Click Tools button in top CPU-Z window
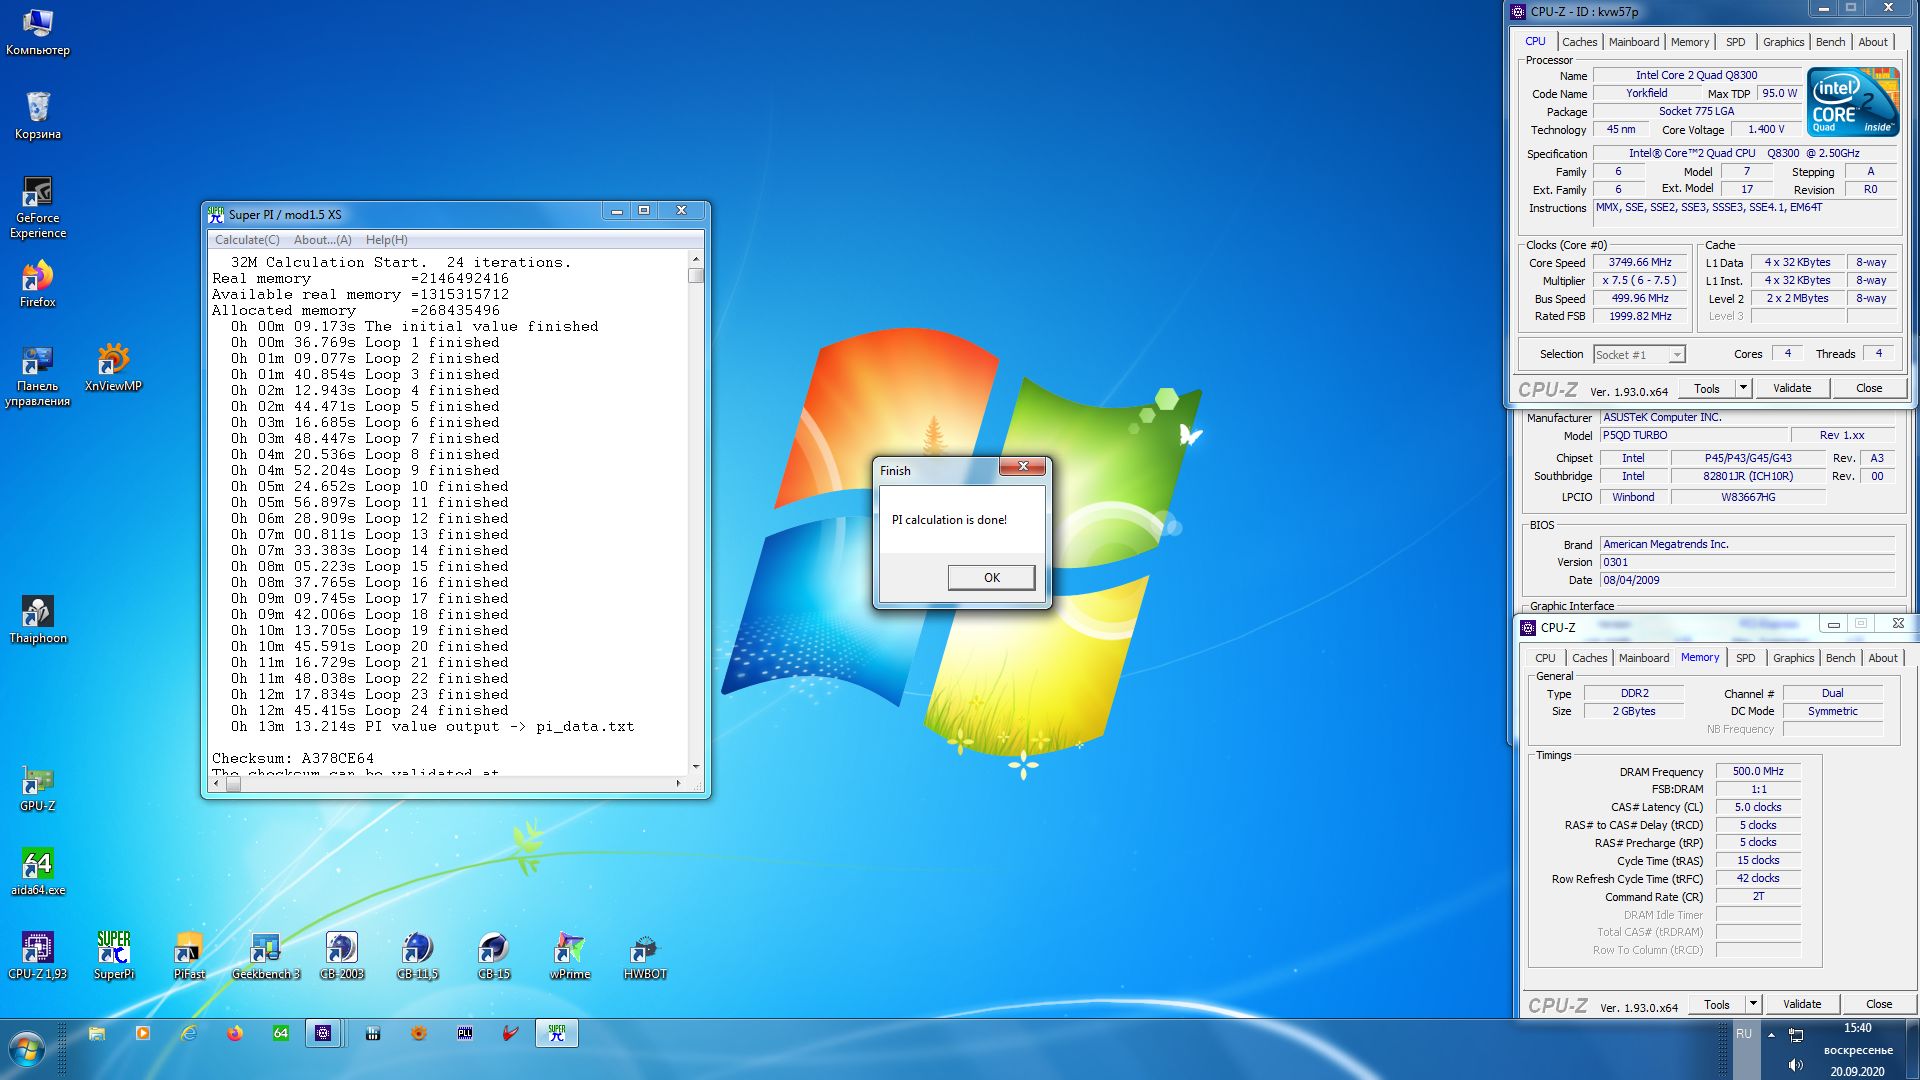1920x1080 pixels. [1707, 388]
